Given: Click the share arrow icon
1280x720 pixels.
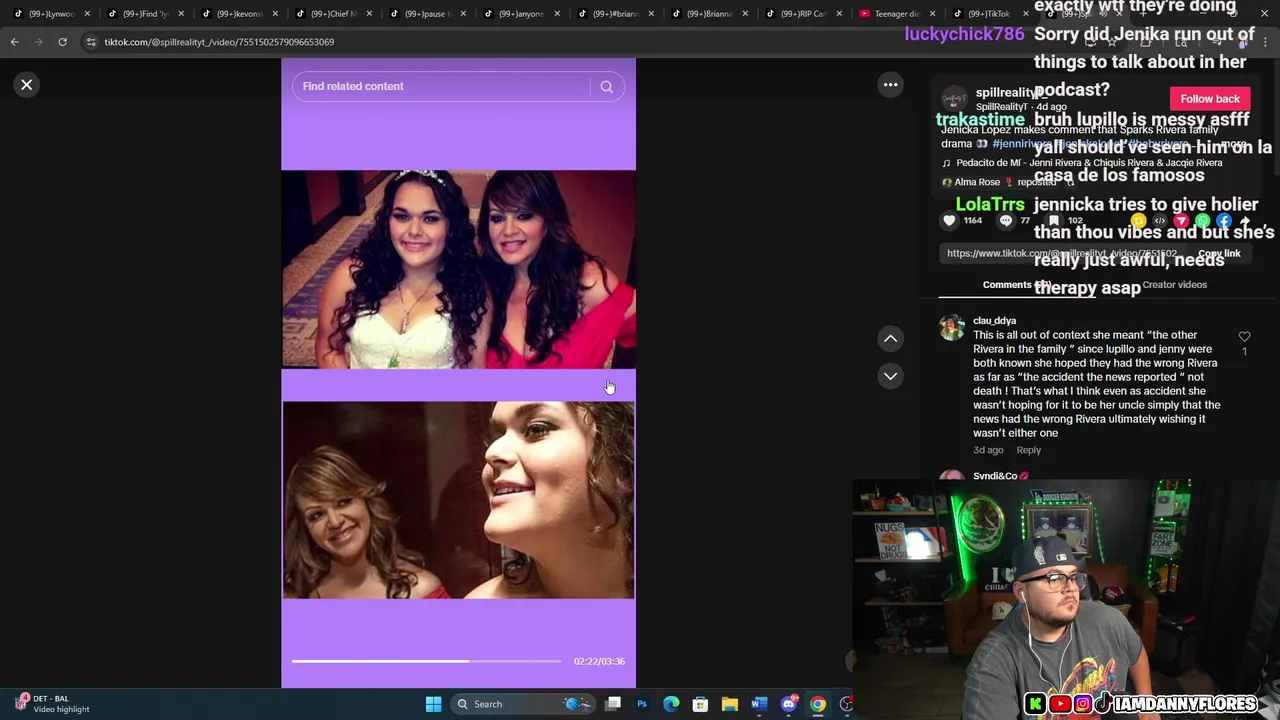Looking at the screenshot, I should pyautogui.click(x=1245, y=221).
